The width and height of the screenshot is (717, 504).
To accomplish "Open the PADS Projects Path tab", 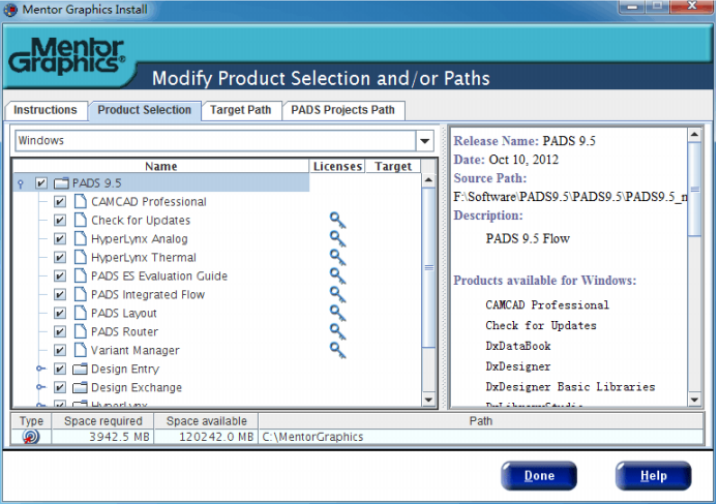I will pos(343,110).
